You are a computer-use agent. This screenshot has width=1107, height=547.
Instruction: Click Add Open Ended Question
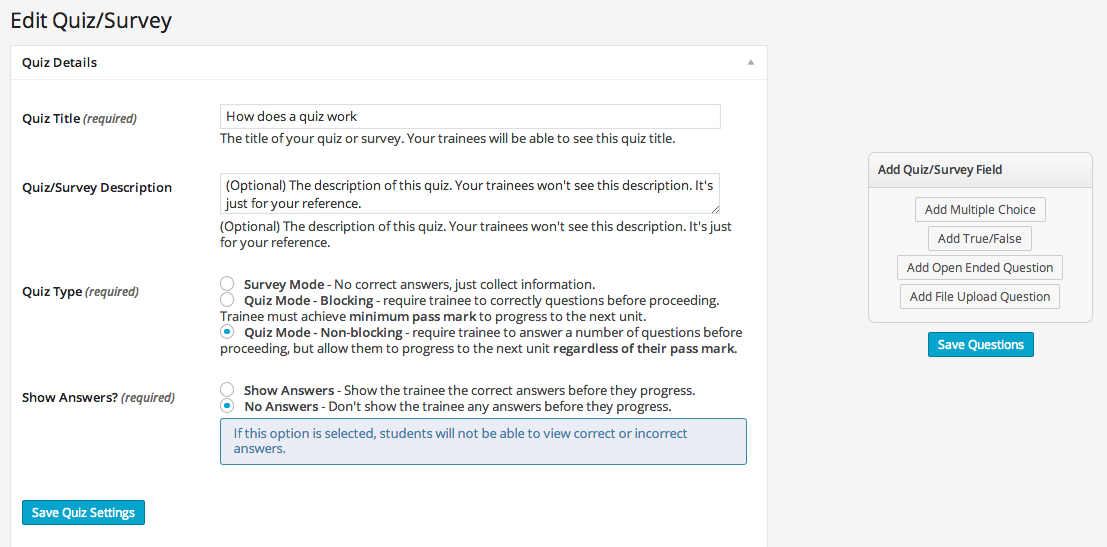979,268
